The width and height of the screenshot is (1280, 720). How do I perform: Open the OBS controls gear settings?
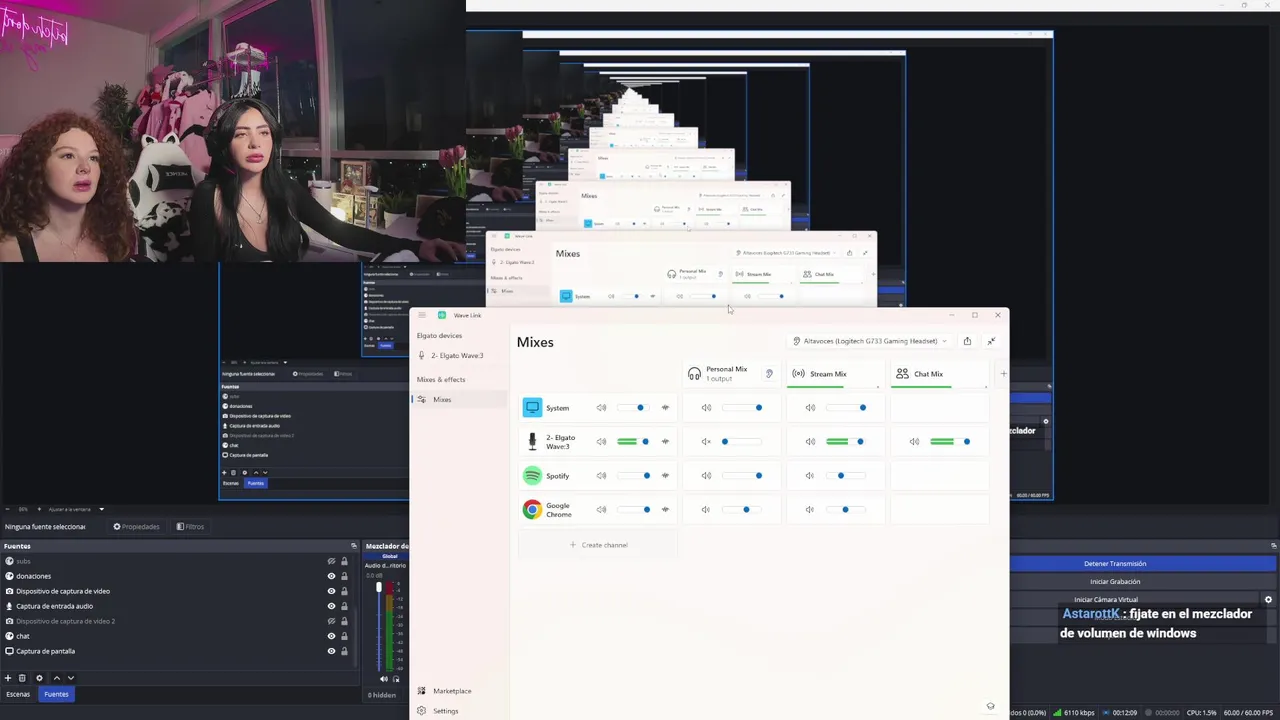point(1268,600)
